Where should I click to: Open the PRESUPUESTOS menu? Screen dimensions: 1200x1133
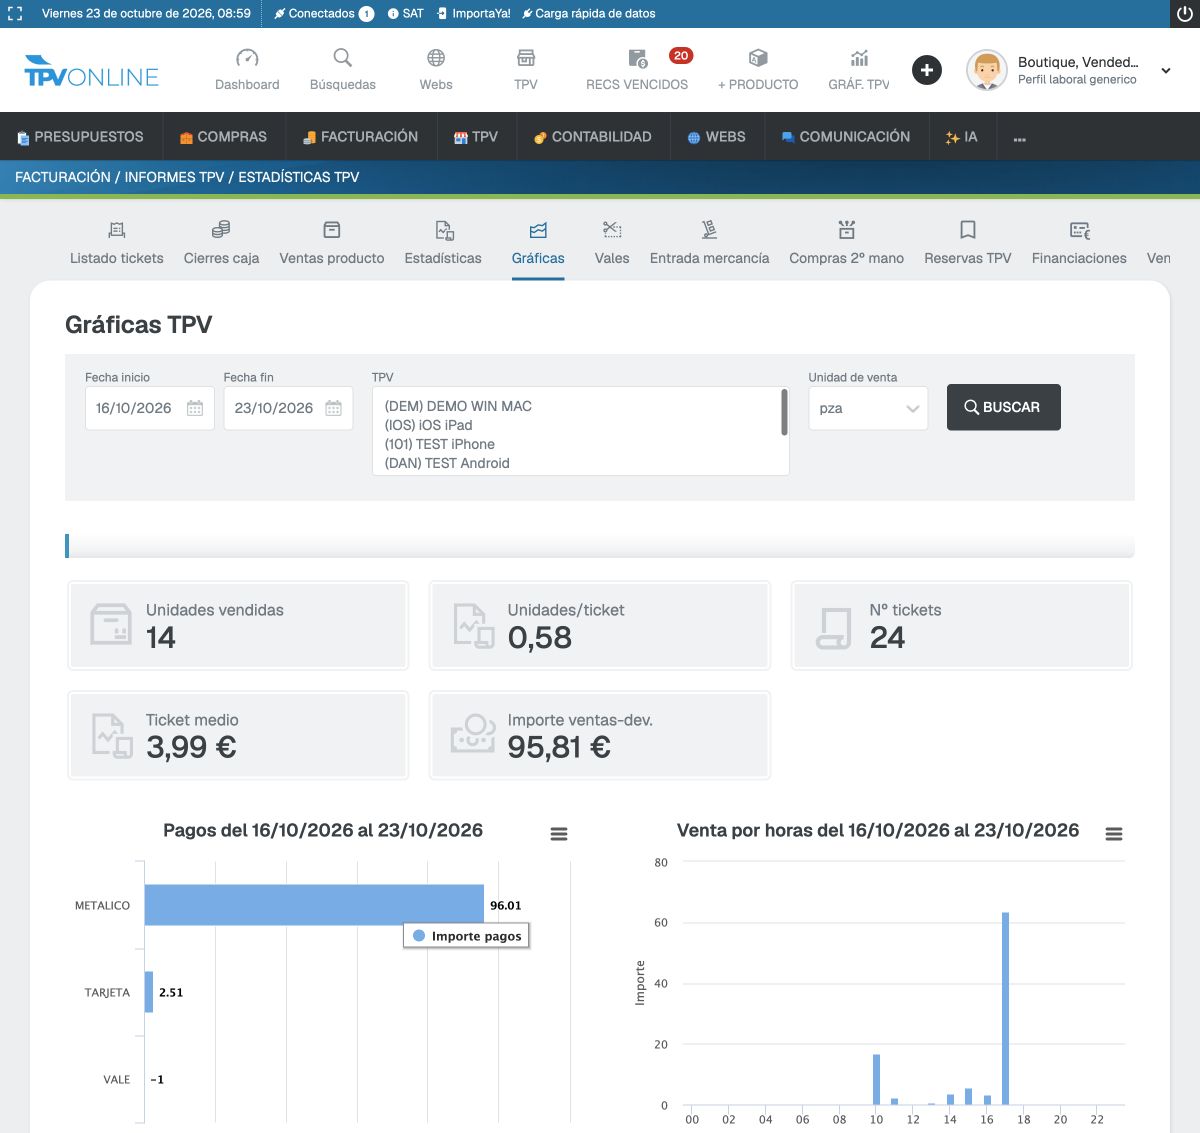coord(81,137)
